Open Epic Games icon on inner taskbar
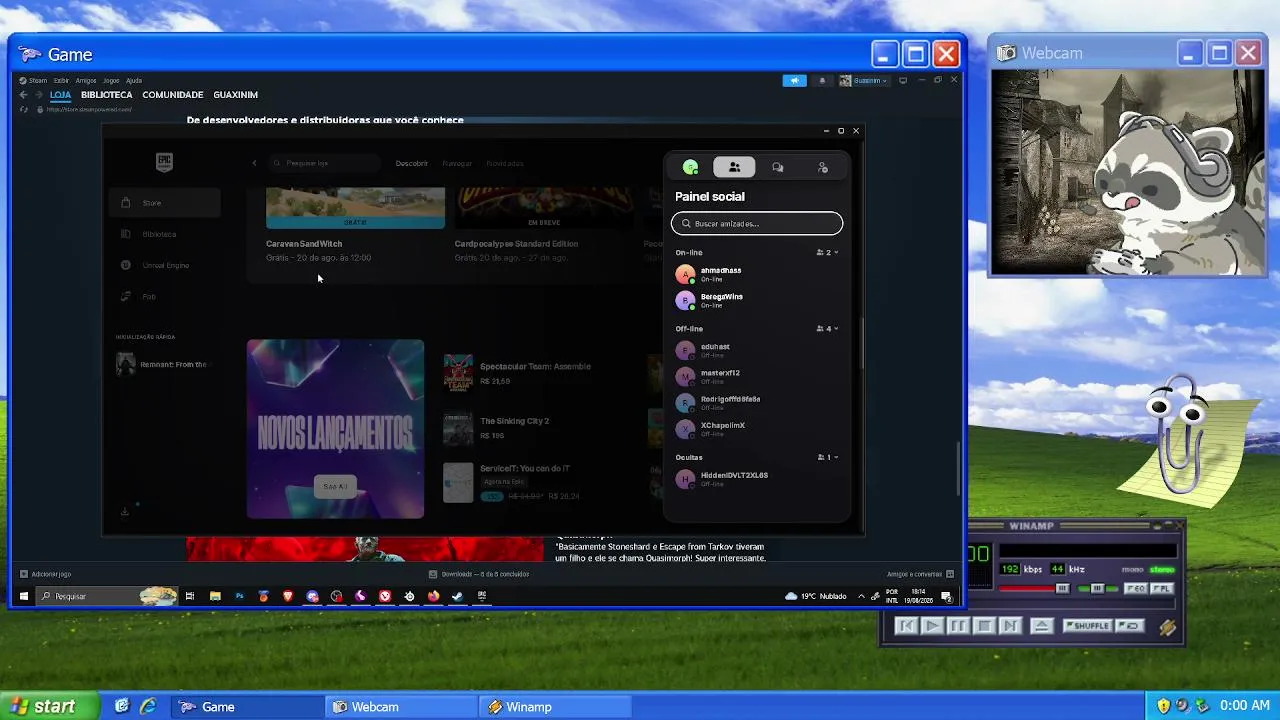Image resolution: width=1280 pixels, height=720 pixels. click(x=481, y=596)
